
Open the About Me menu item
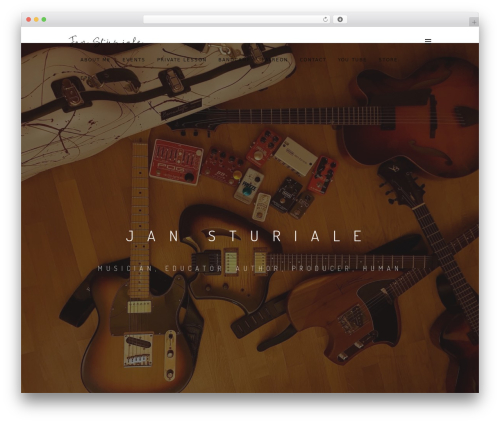click(x=95, y=60)
